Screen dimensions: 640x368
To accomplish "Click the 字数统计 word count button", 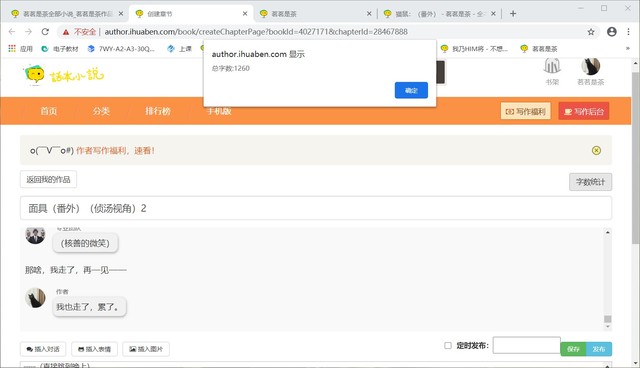I will (x=590, y=182).
